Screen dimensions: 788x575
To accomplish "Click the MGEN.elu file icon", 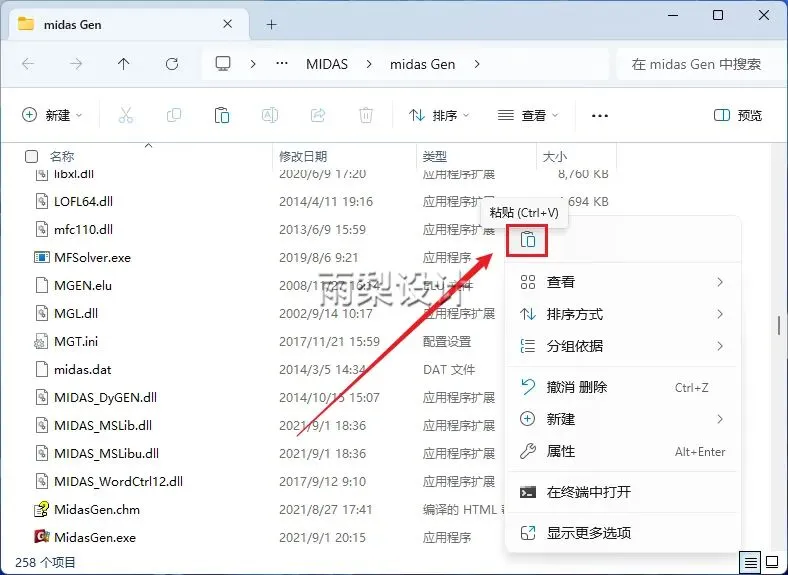I will 41,285.
